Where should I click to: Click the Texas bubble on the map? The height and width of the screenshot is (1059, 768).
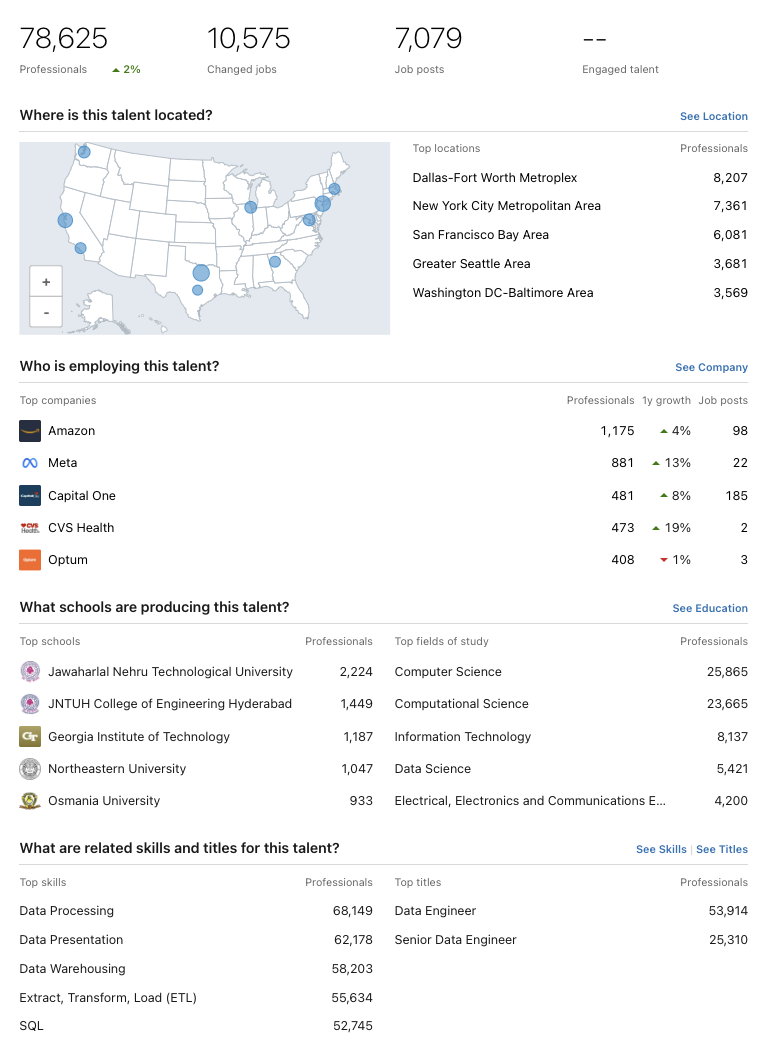pyautogui.click(x=201, y=273)
